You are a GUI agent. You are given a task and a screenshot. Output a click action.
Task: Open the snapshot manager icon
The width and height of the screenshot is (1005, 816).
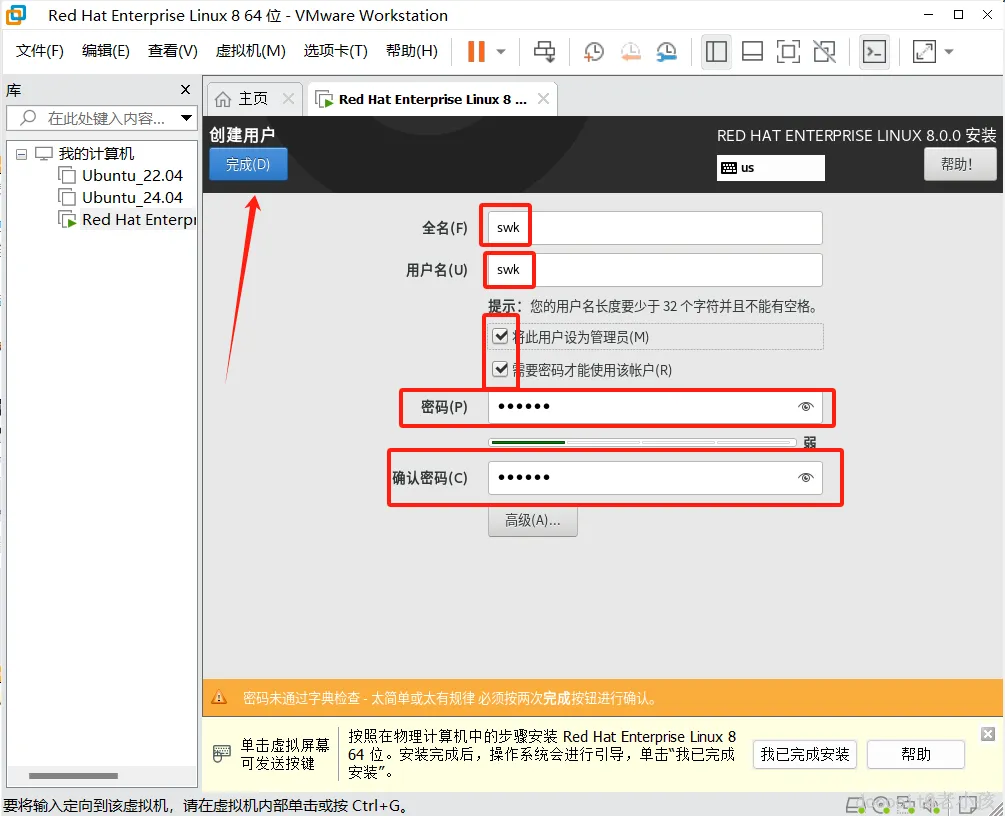coord(667,51)
